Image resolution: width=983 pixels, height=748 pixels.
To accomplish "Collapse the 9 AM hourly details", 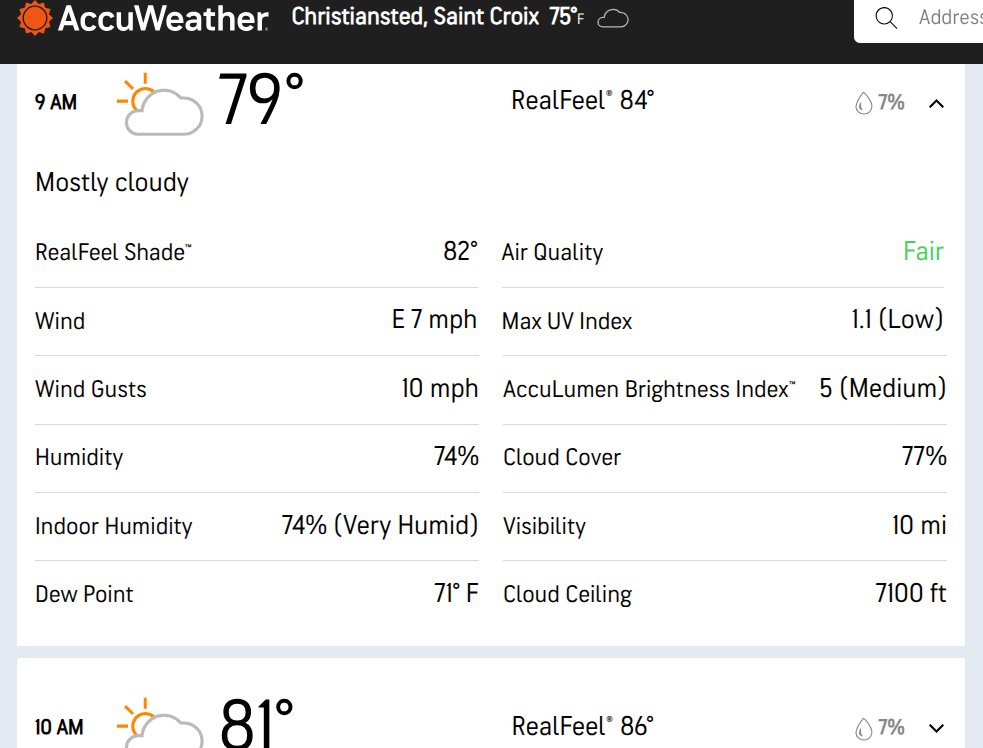I will [936, 103].
